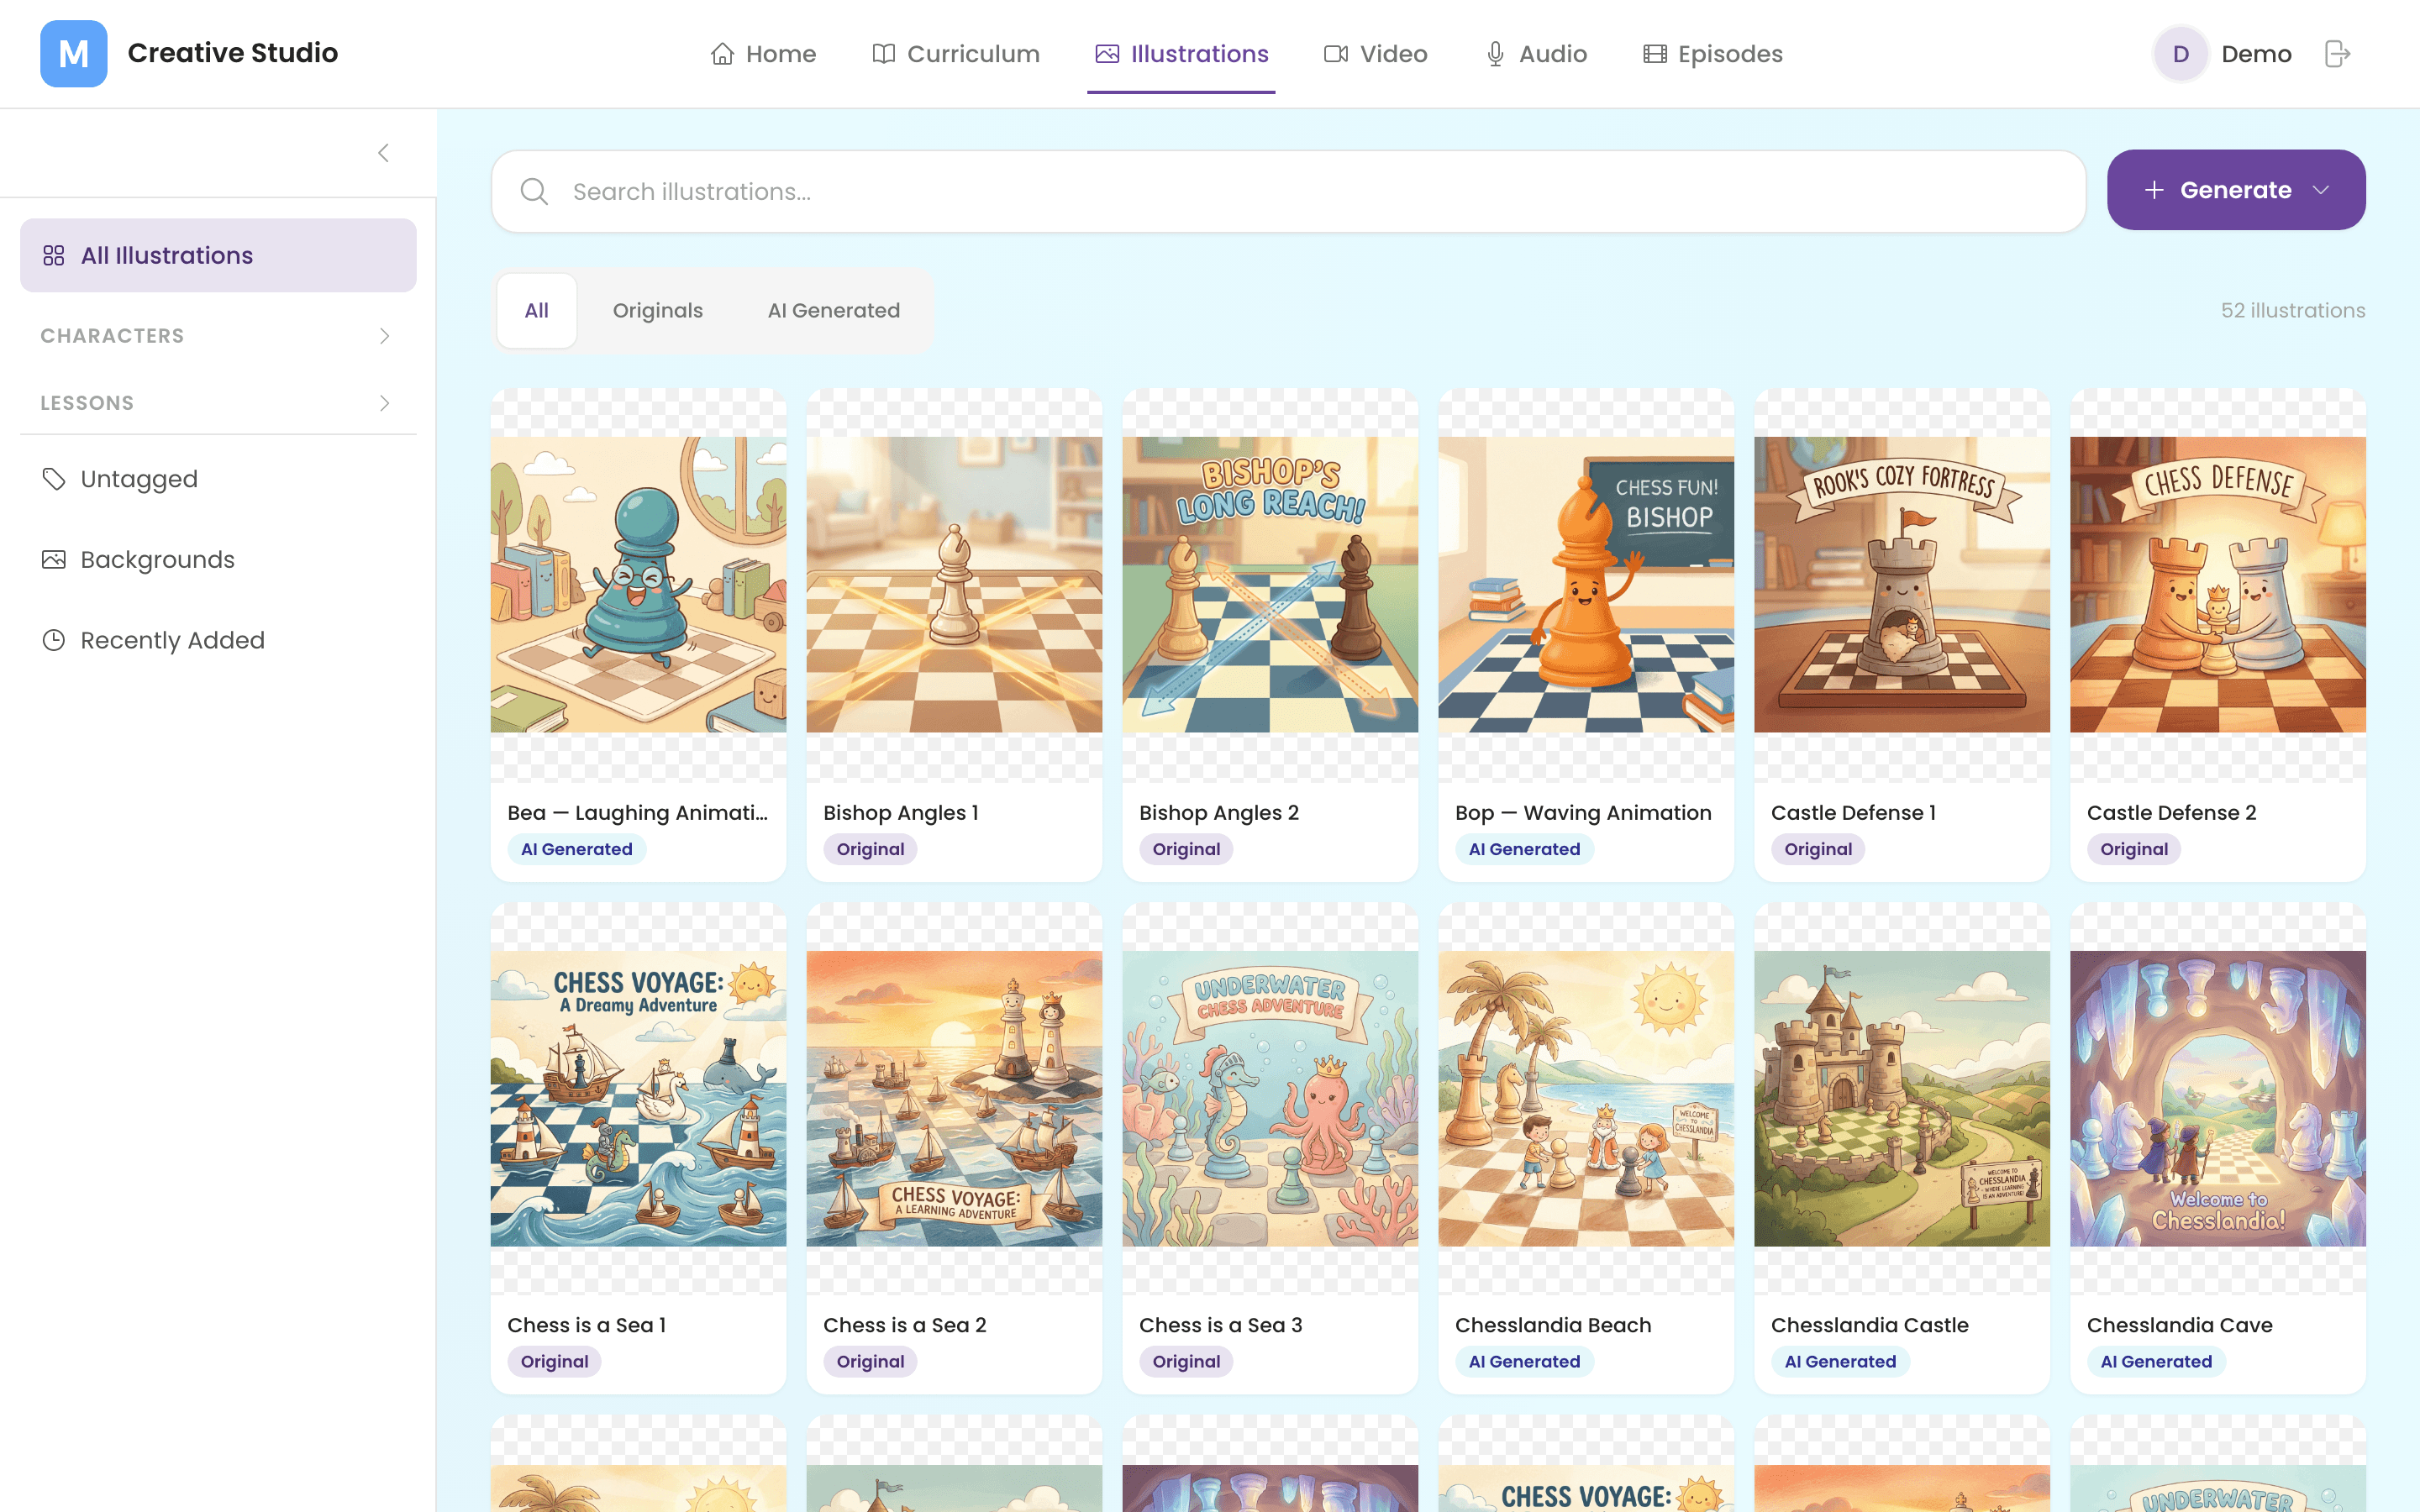
Task: Click the Recently Added clock icon
Action: (x=54, y=640)
